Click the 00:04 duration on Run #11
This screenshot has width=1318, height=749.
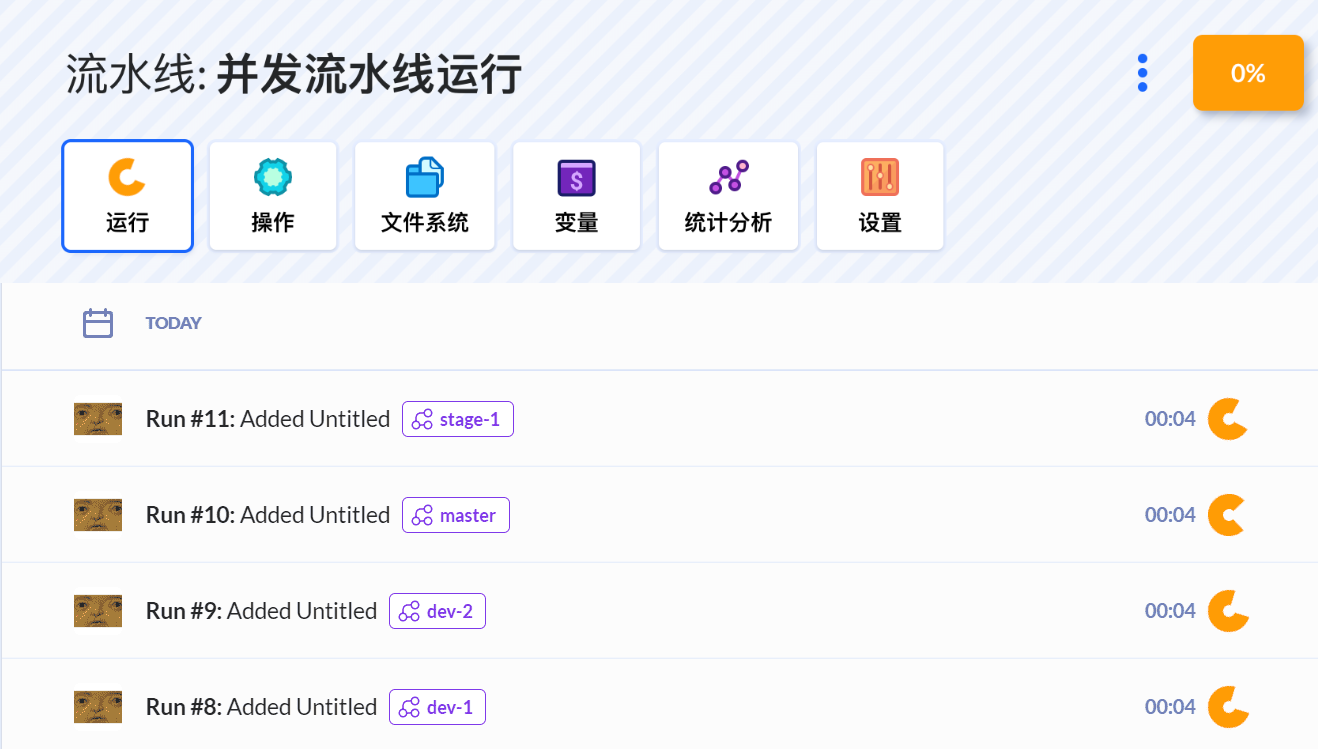tap(1170, 419)
